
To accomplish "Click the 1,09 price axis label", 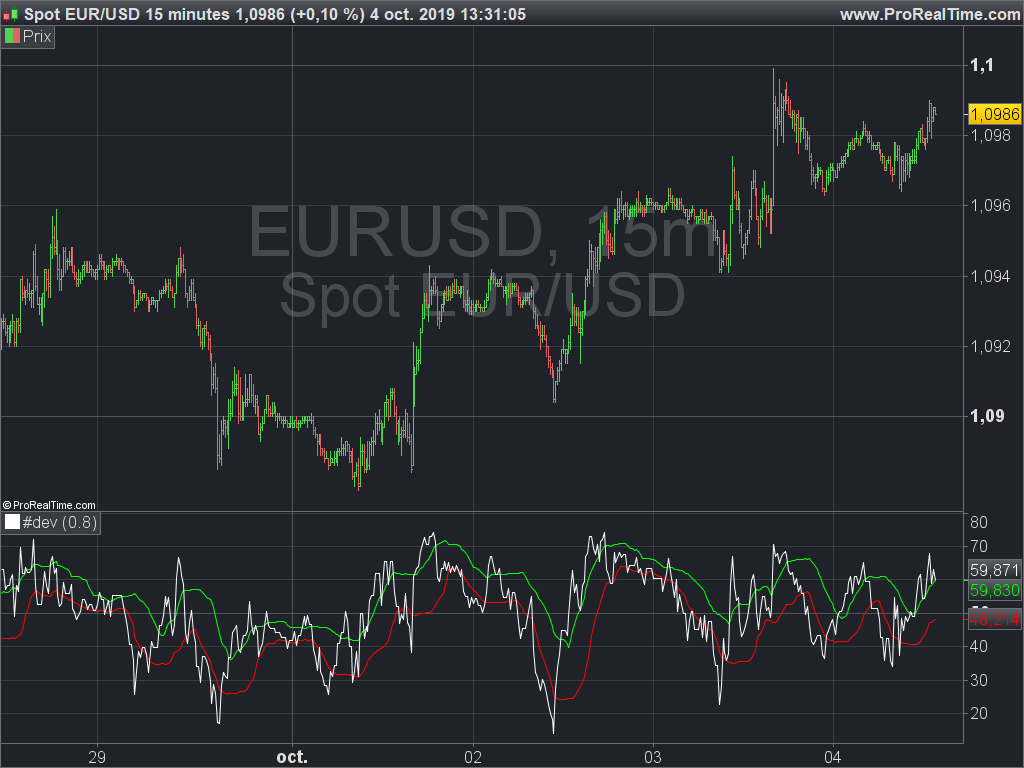I will 987,416.
